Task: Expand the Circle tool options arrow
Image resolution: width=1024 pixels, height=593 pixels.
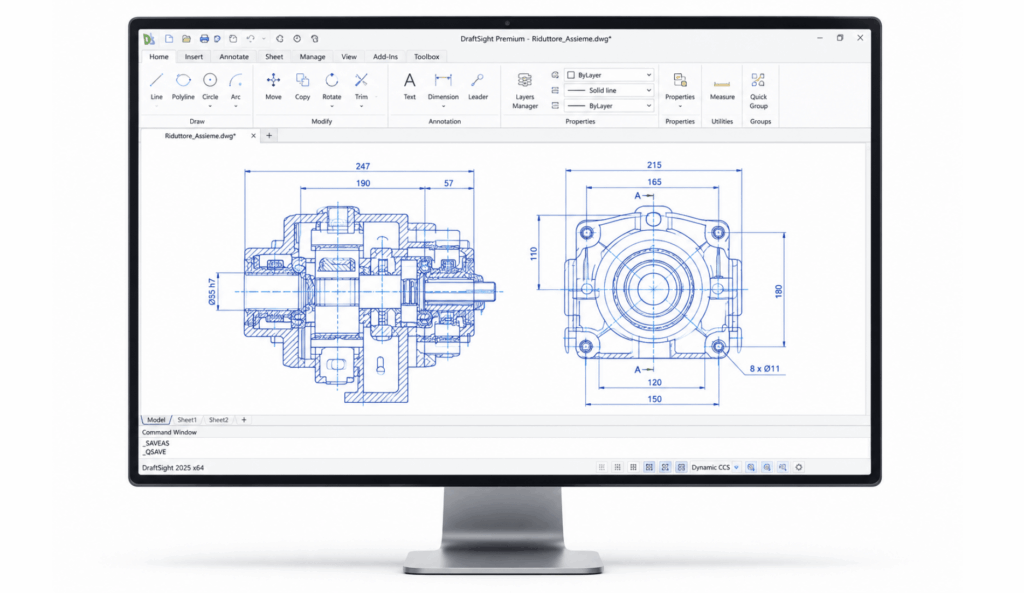Action: [x=210, y=106]
